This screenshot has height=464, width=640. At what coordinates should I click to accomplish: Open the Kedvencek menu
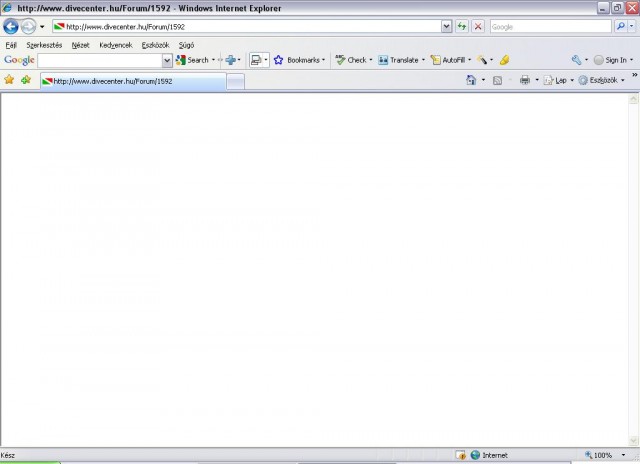(x=115, y=45)
